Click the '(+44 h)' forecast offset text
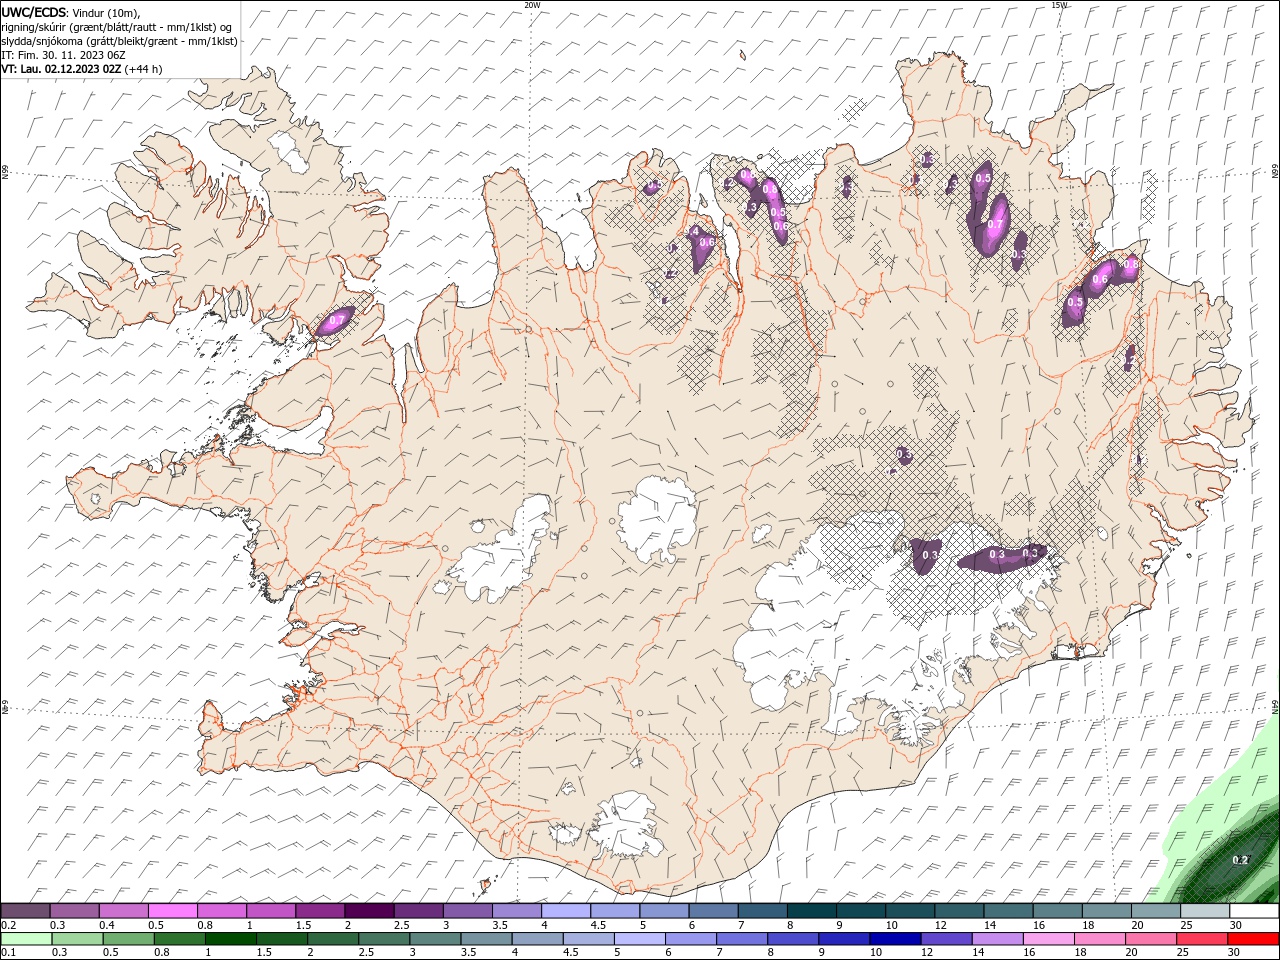Screen dimensions: 1280x960 click(x=144, y=69)
